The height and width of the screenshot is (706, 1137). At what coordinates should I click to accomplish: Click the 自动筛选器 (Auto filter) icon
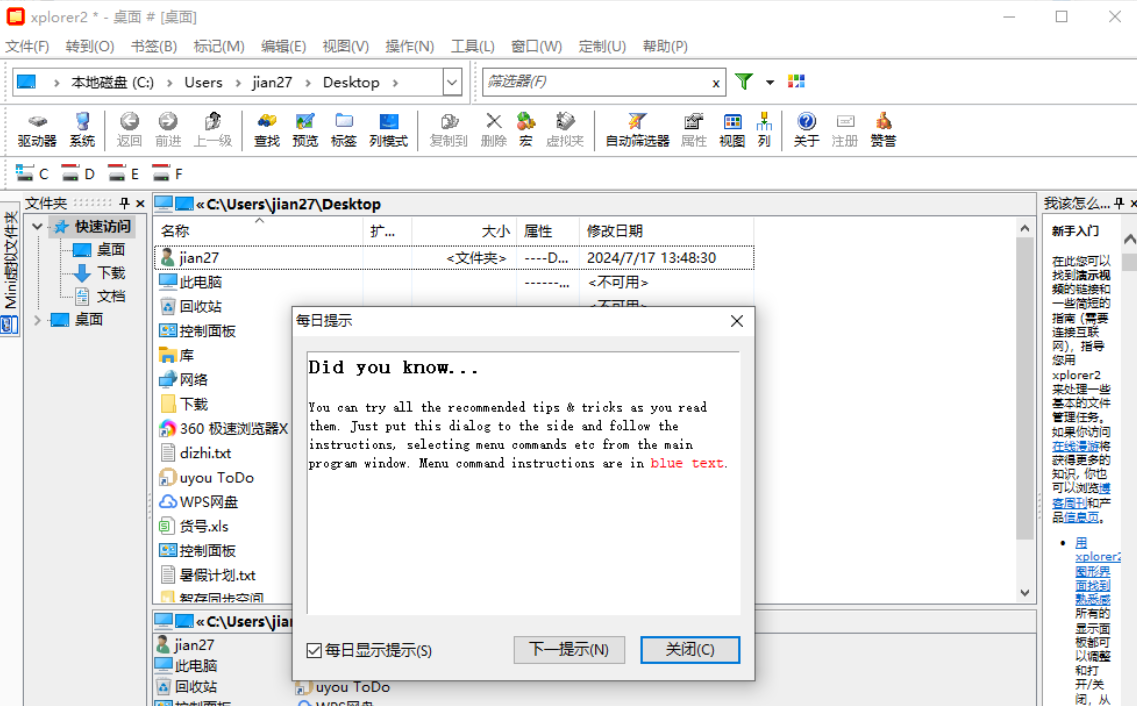[637, 130]
